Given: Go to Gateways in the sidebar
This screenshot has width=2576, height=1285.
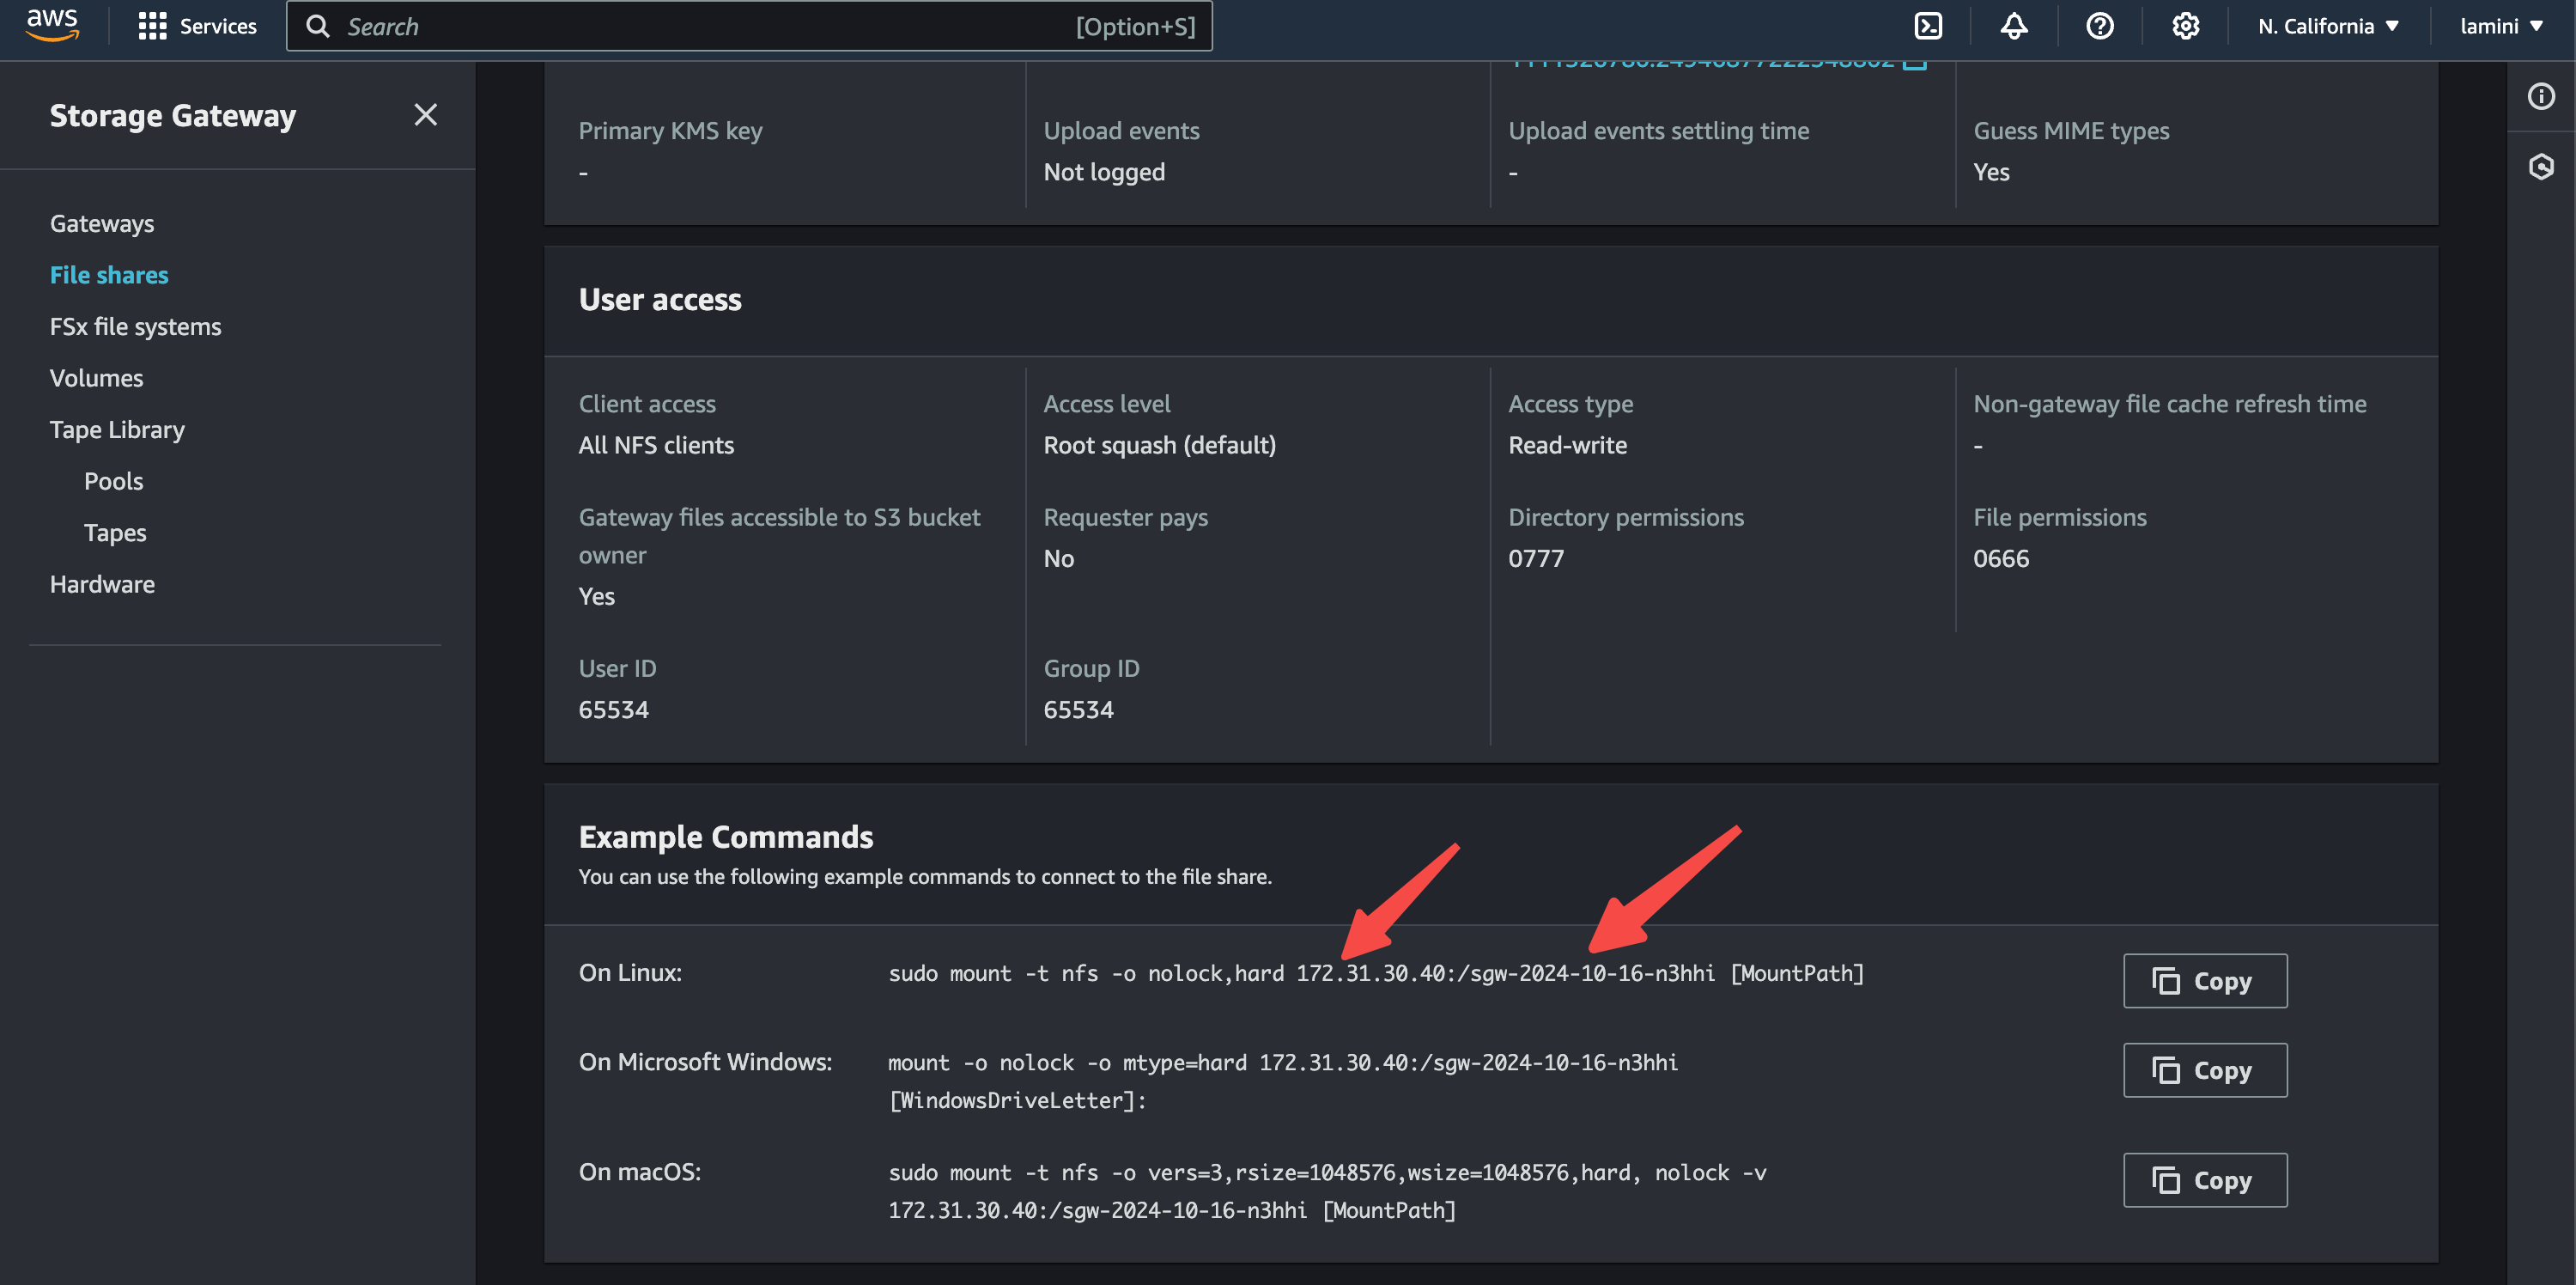Looking at the screenshot, I should tap(102, 223).
